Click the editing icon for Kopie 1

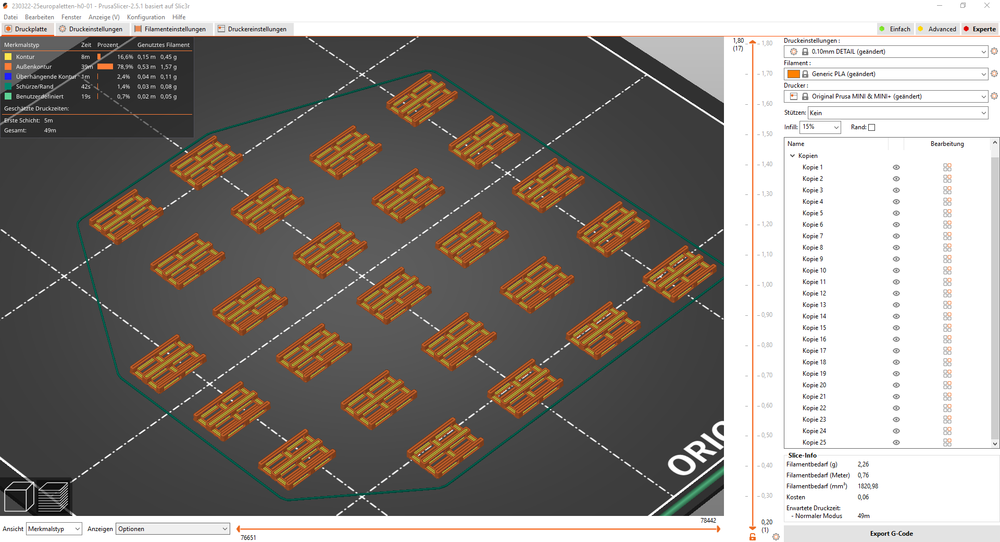(x=946, y=167)
